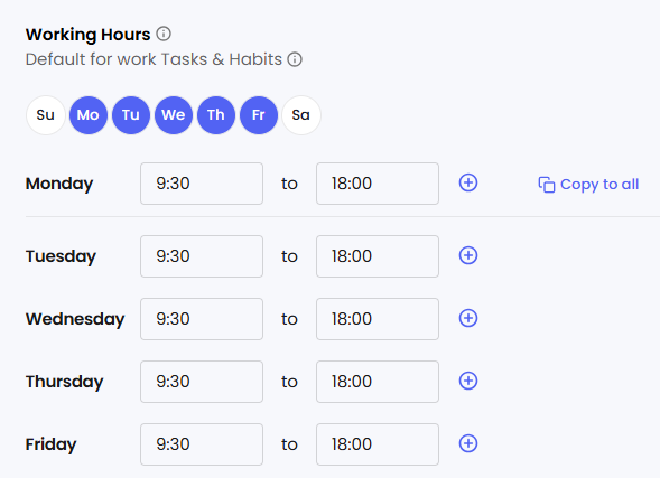Enable Sunday as a working day

(x=46, y=115)
